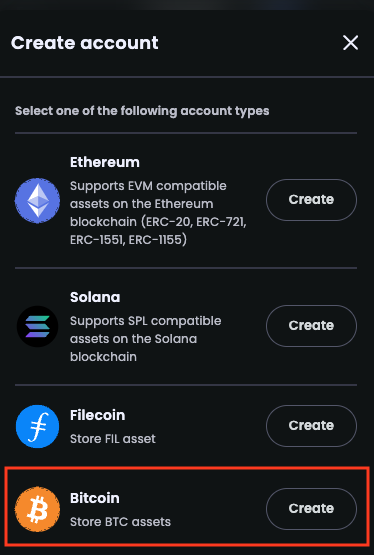Screen dimensions: 374x555
Task: Create a Solana account
Action: [x=311, y=326]
